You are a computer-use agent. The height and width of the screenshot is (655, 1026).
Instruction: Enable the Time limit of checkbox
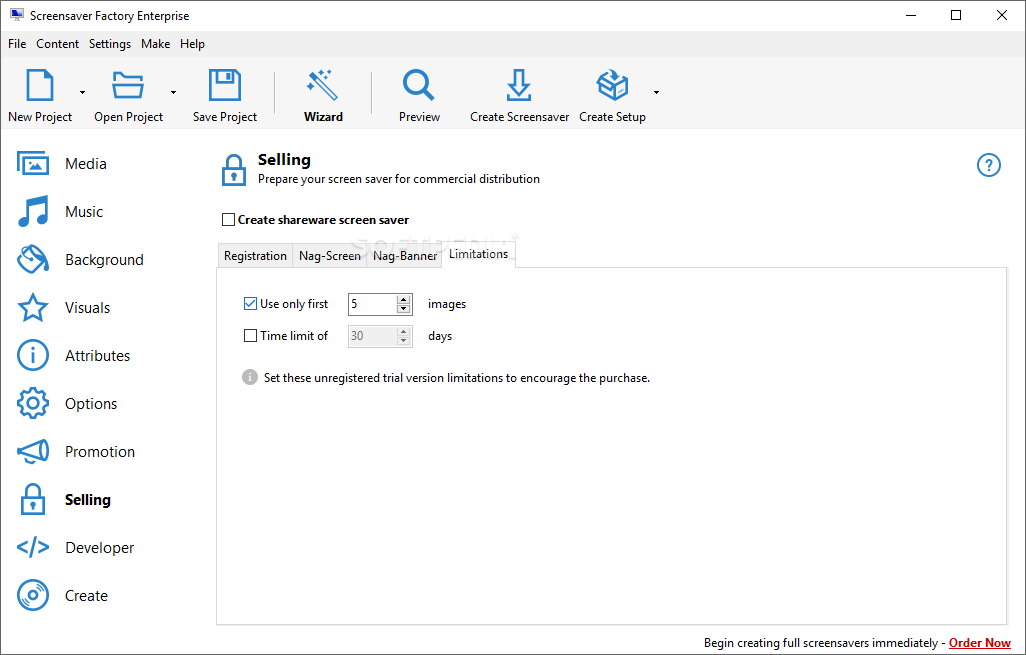click(250, 336)
